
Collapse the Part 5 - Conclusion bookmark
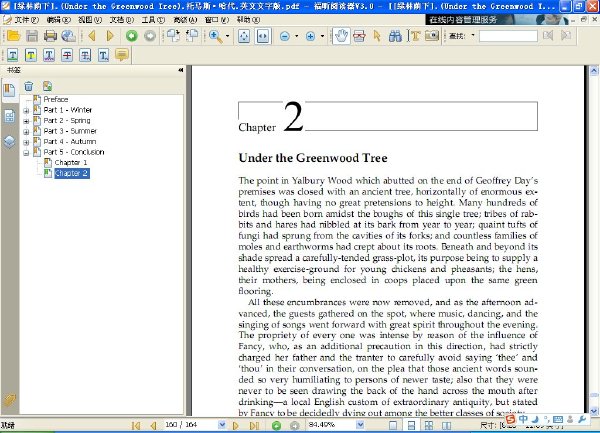(x=26, y=153)
